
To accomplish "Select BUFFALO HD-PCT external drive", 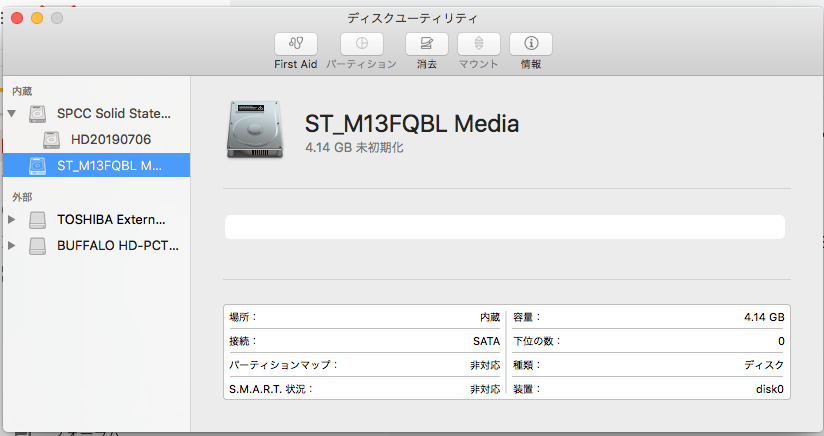I will 110,245.
